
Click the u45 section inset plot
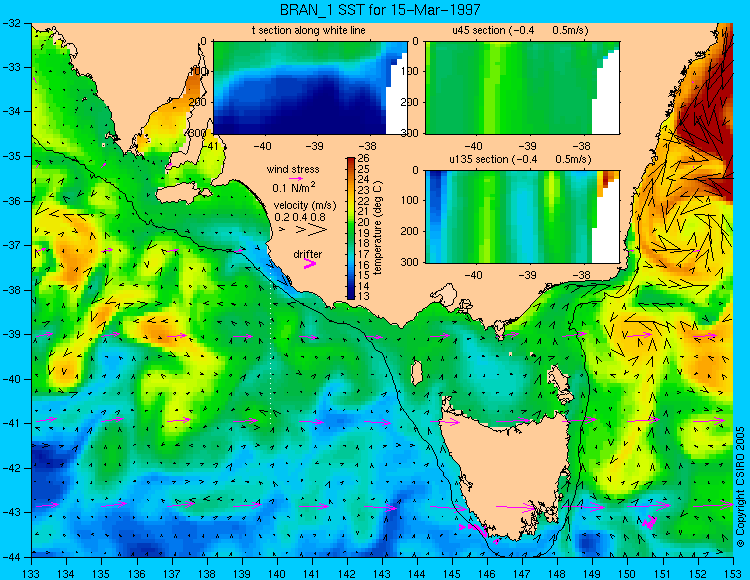tap(522, 88)
